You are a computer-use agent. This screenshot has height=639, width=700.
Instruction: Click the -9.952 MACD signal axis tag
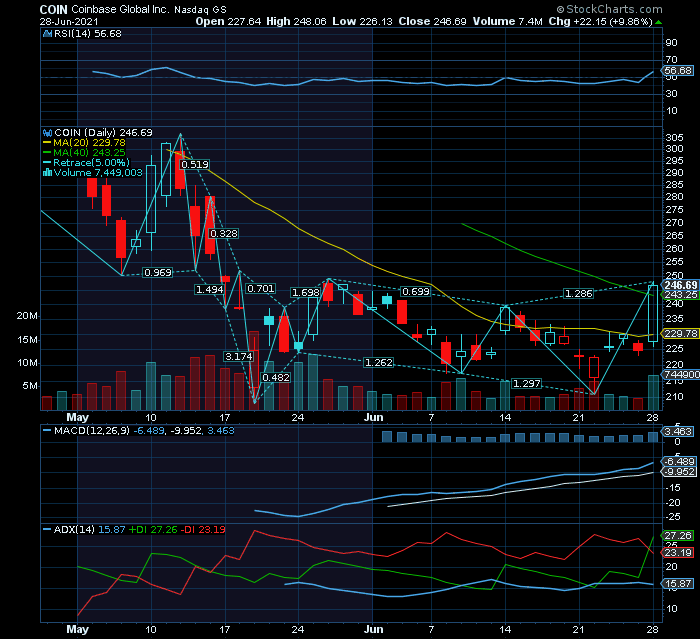point(679,472)
